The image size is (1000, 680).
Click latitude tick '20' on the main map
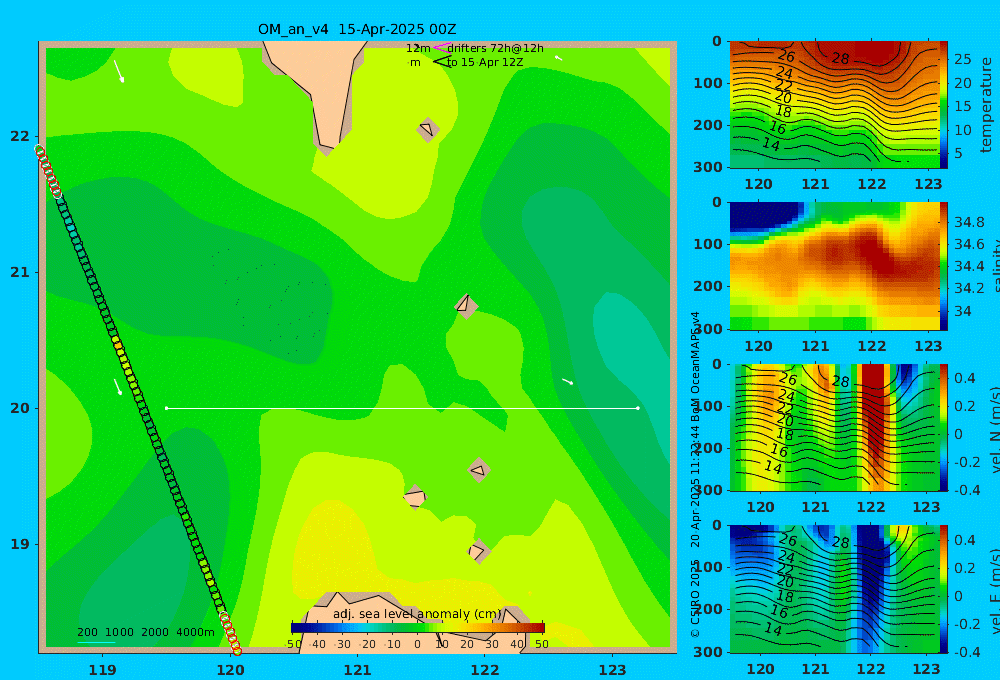coord(20,408)
